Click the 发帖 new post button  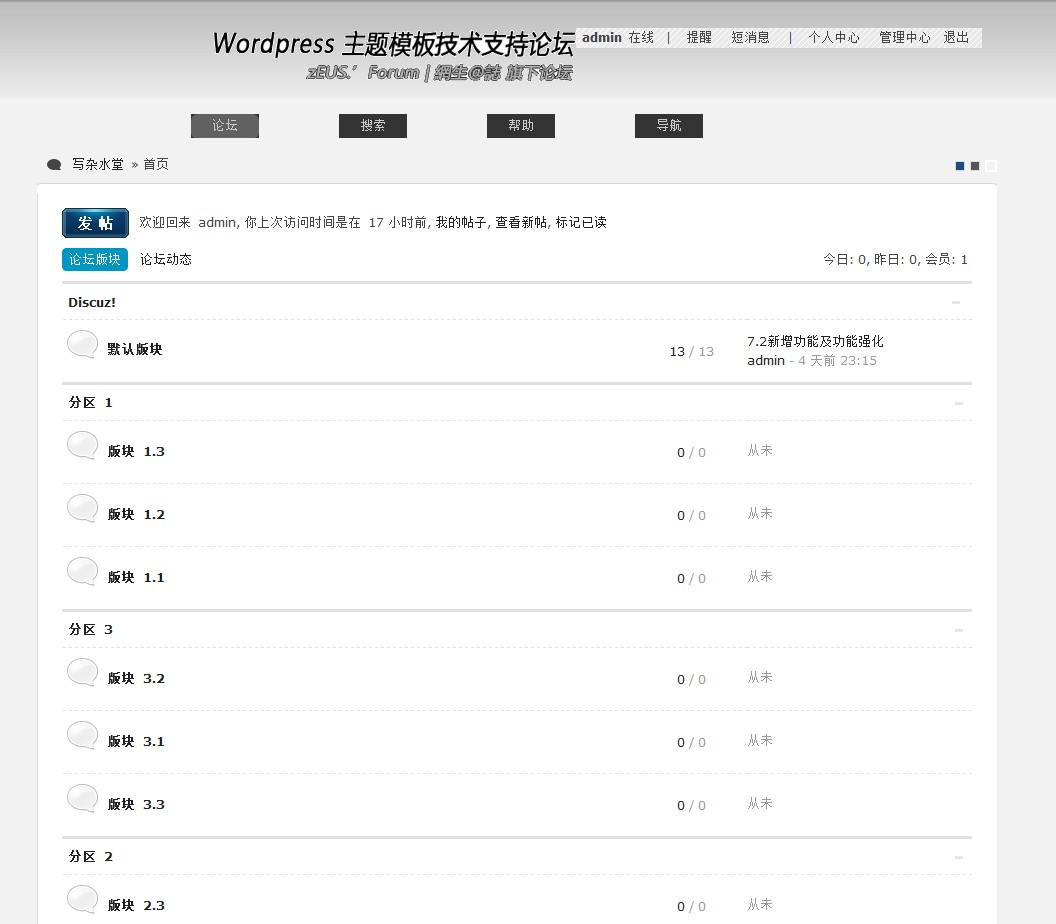96,223
